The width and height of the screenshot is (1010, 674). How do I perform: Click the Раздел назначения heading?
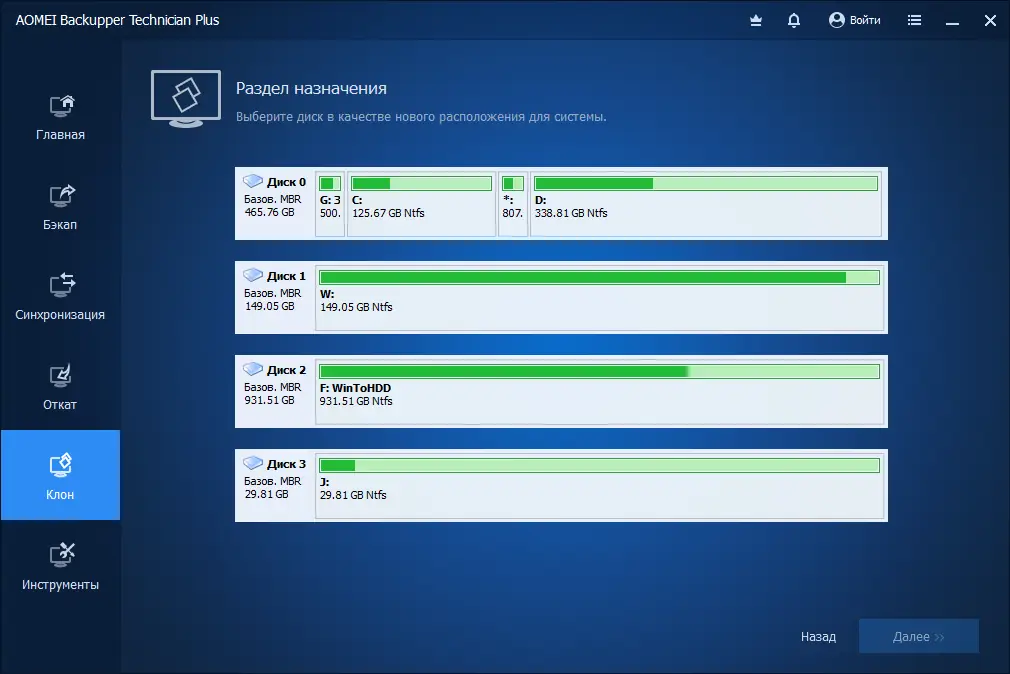coord(311,88)
